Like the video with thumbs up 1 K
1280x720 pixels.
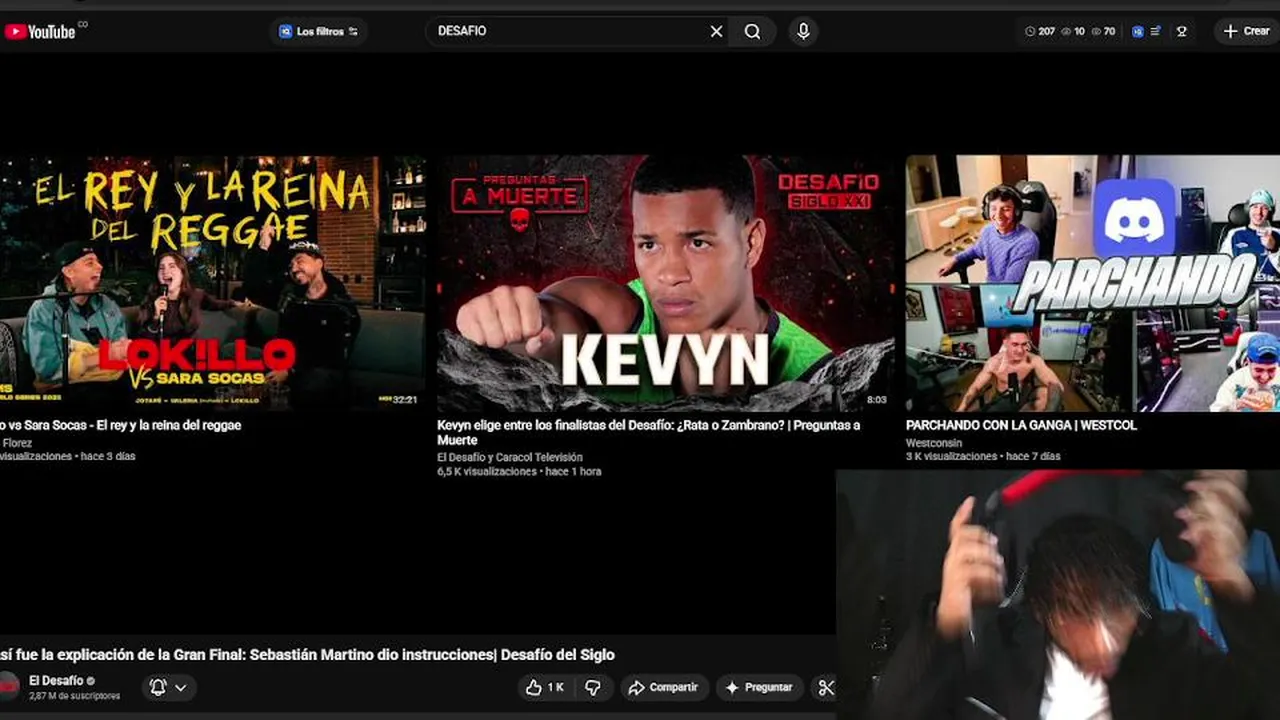pyautogui.click(x=546, y=687)
